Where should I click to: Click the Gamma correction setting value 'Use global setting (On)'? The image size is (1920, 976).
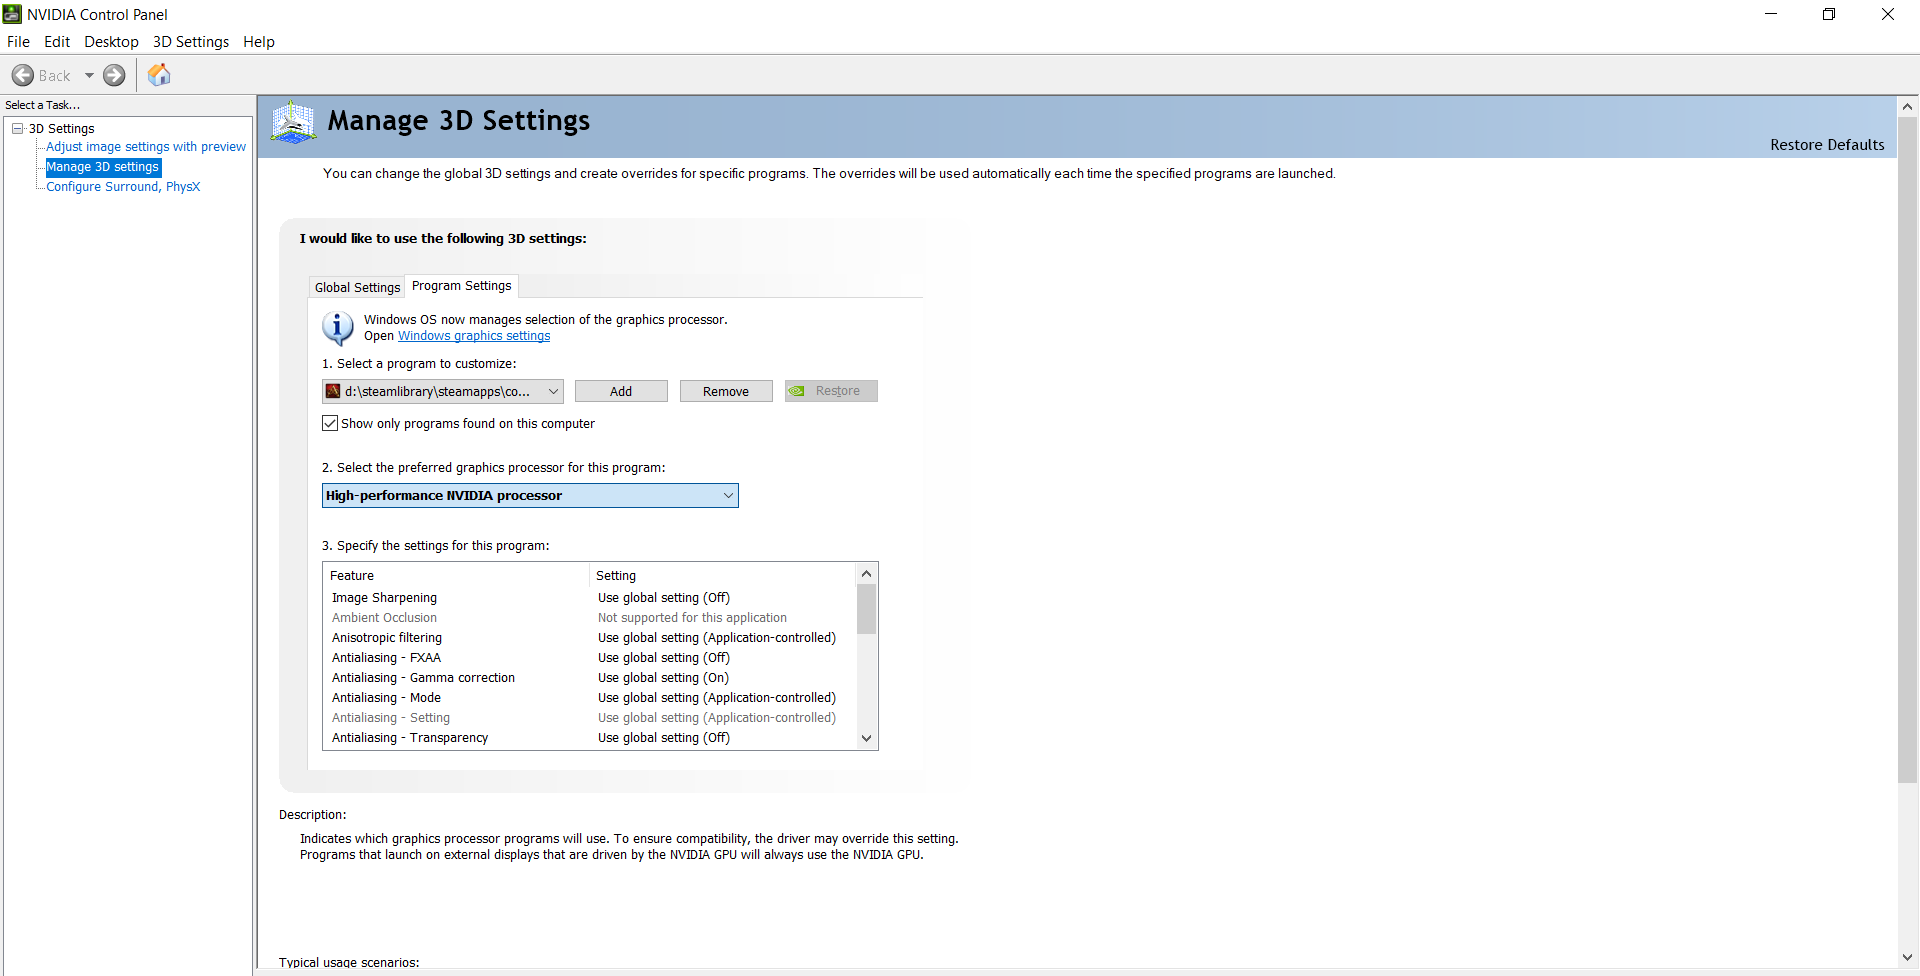click(x=664, y=678)
